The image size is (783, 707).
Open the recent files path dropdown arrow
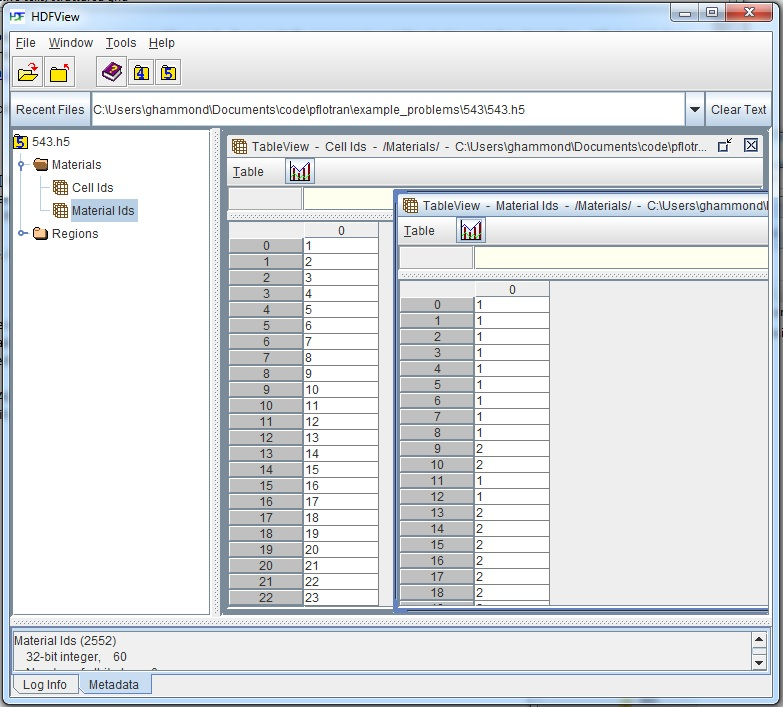coord(694,110)
